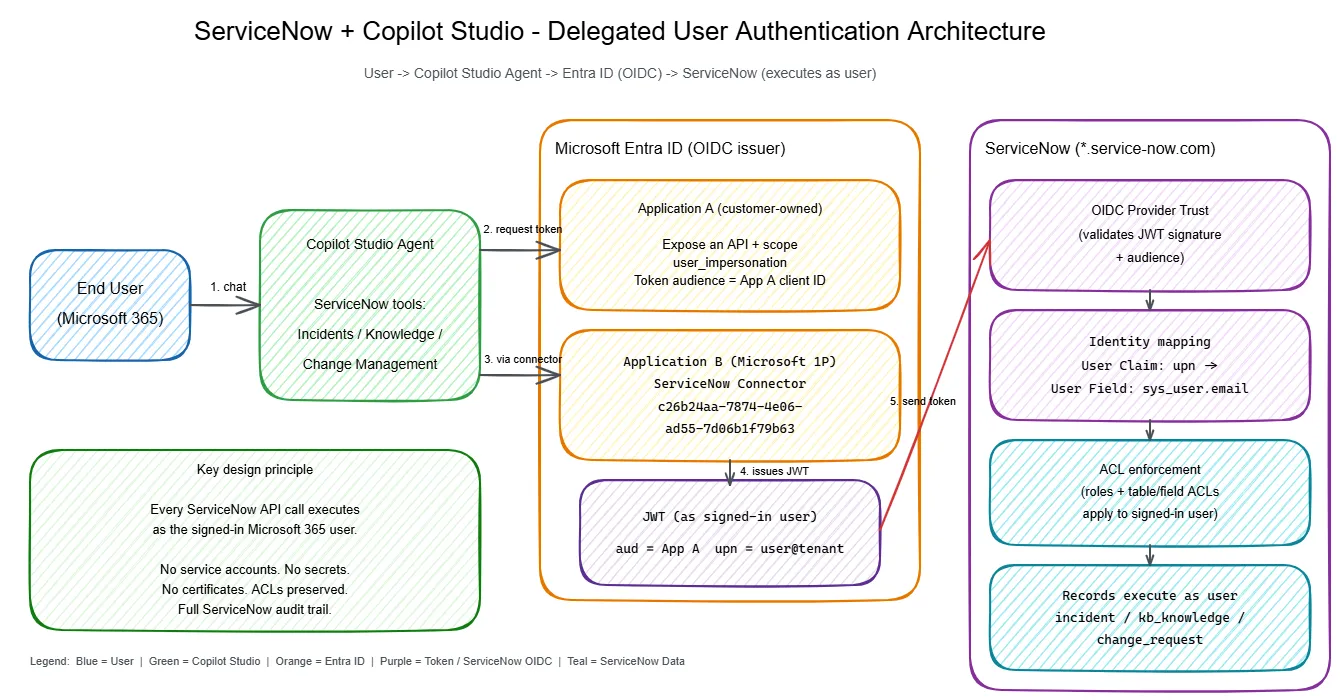Click 'Expose an API + scope' text

point(730,245)
